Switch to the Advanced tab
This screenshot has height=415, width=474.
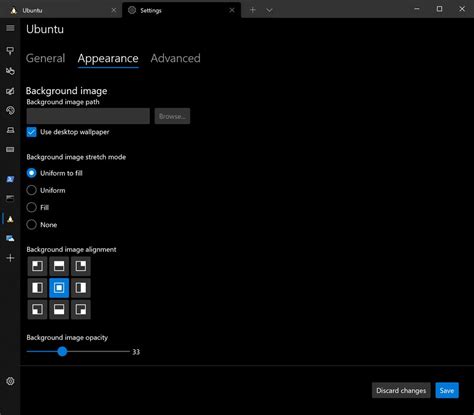pos(176,58)
